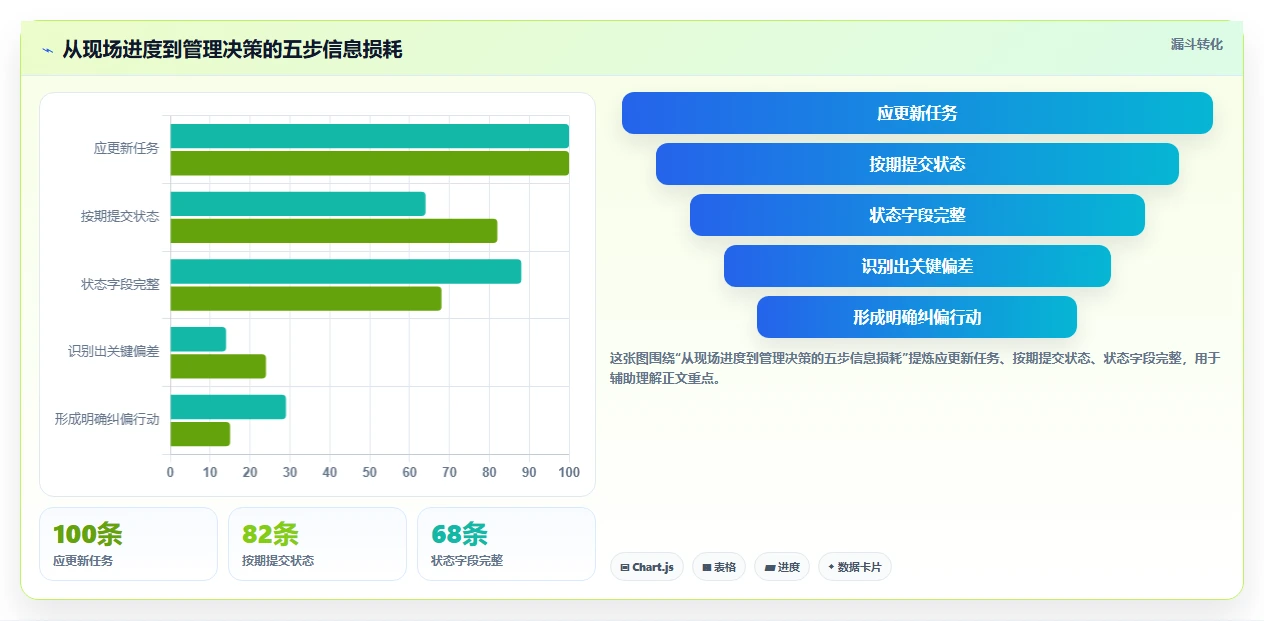Open the 82条 按期提交状态 stat card
This screenshot has height=621, width=1264.
click(x=317, y=544)
